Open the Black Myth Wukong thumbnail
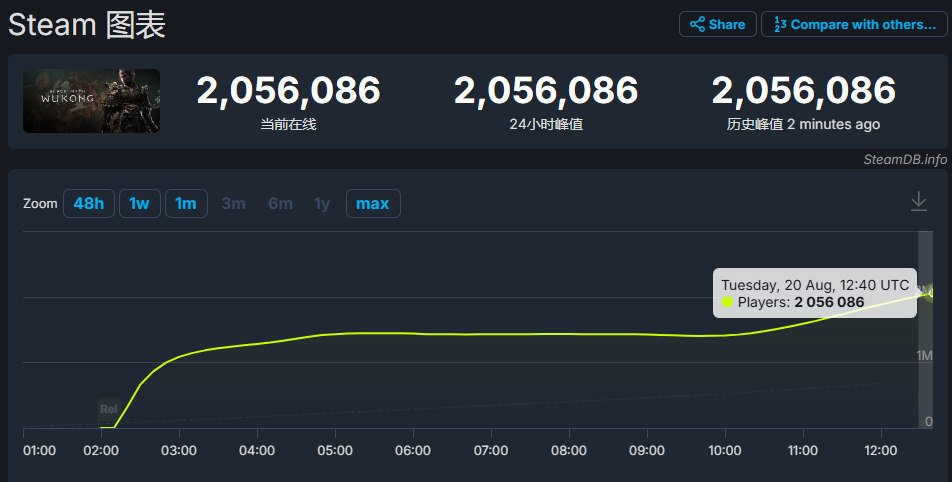The width and height of the screenshot is (952, 482). tap(92, 101)
